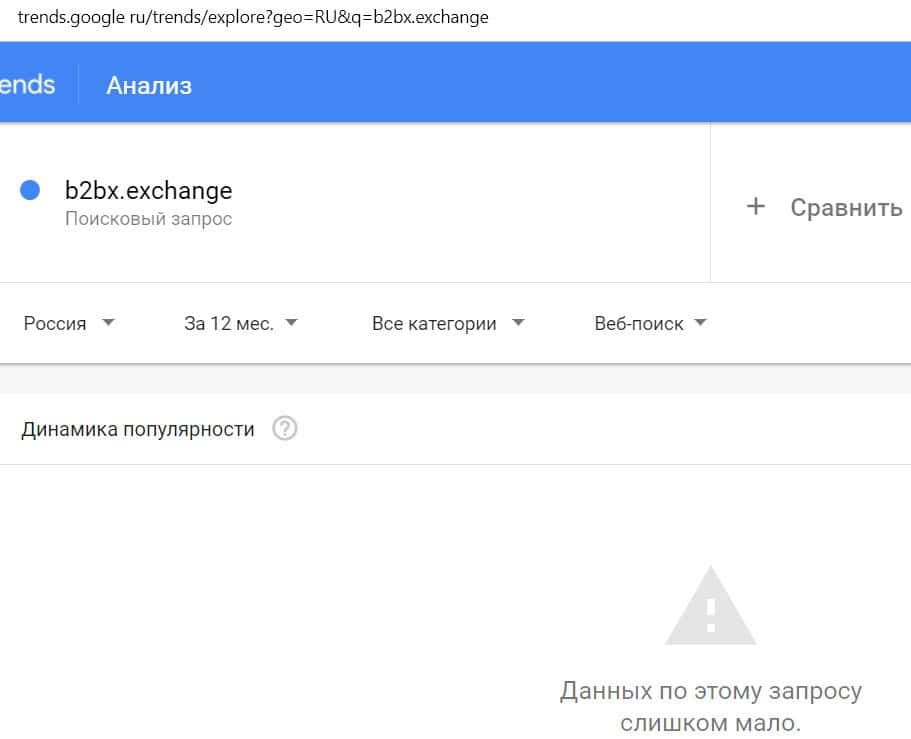Click the arrow beside Веб-поиск
The width and height of the screenshot is (911, 739).
(700, 323)
